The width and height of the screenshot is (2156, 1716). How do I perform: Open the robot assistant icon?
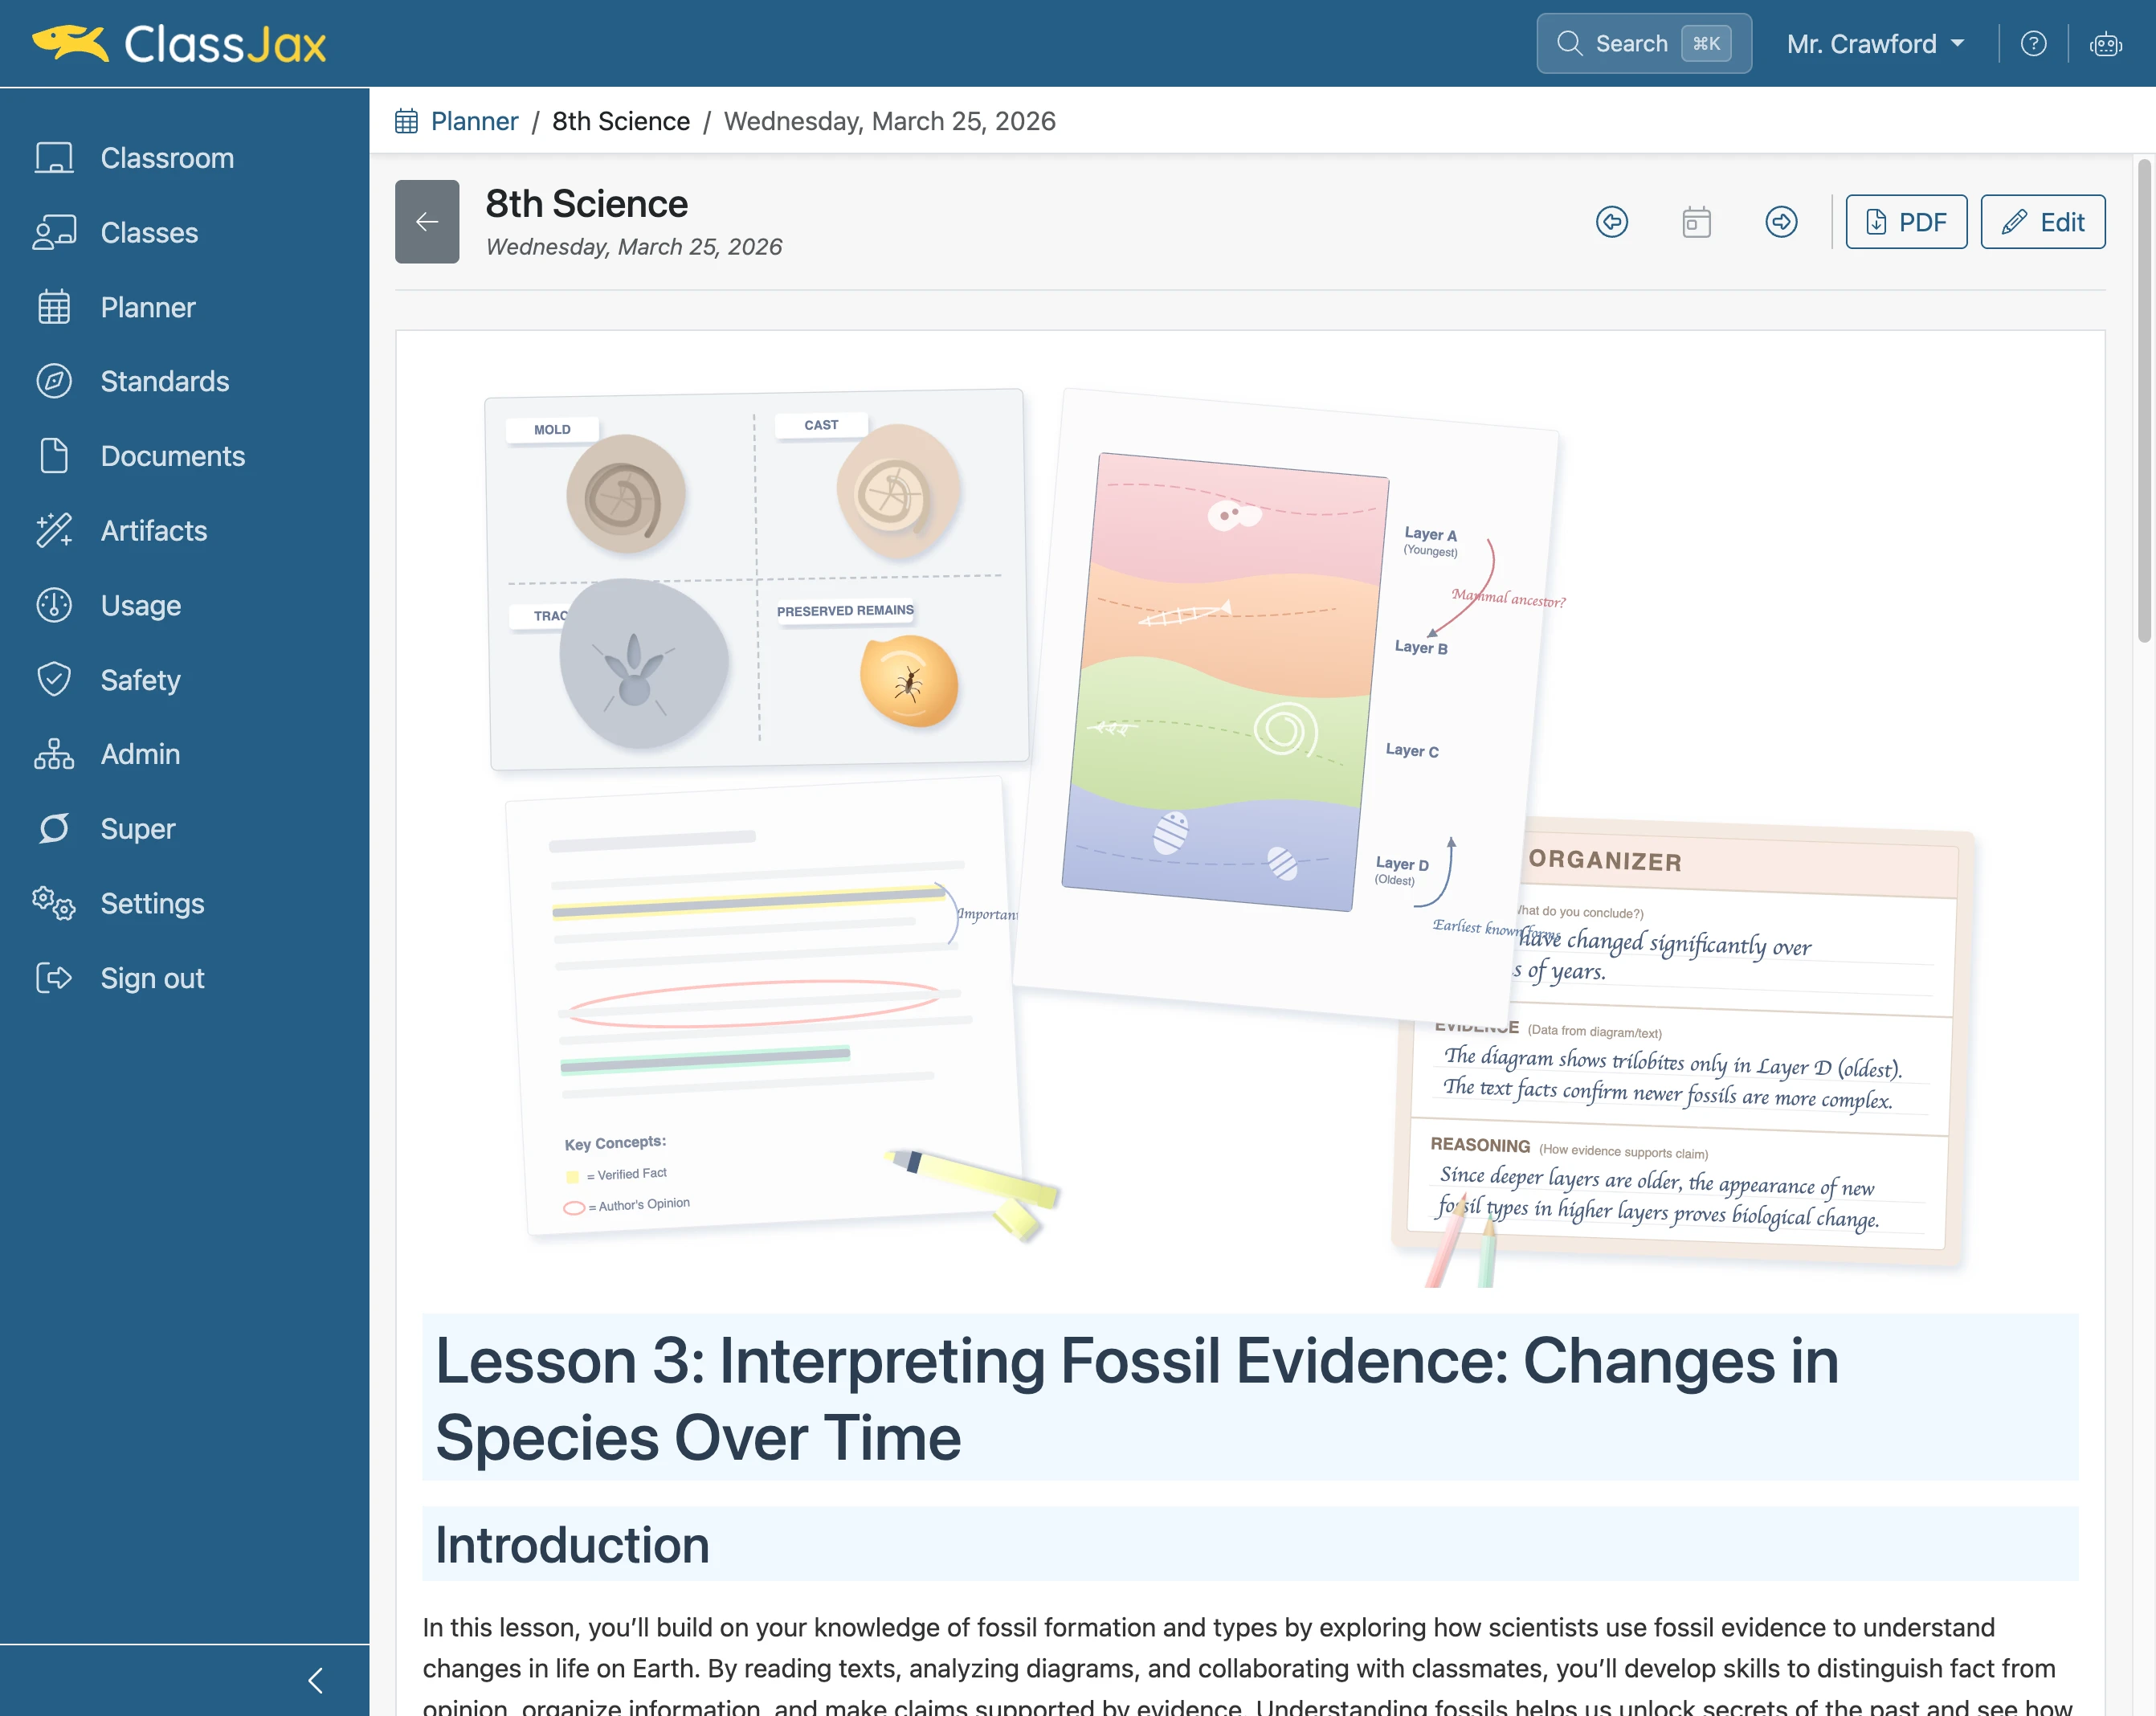pyautogui.click(x=2105, y=44)
